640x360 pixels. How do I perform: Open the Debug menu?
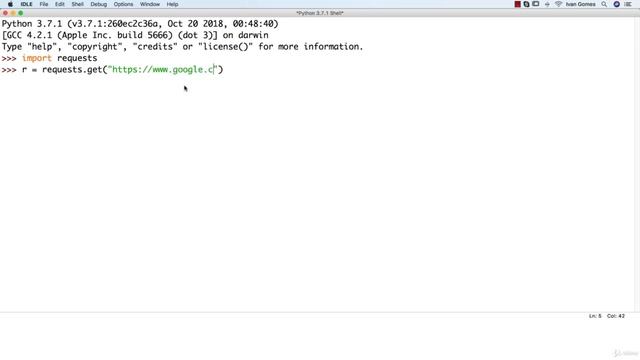[x=98, y=4]
